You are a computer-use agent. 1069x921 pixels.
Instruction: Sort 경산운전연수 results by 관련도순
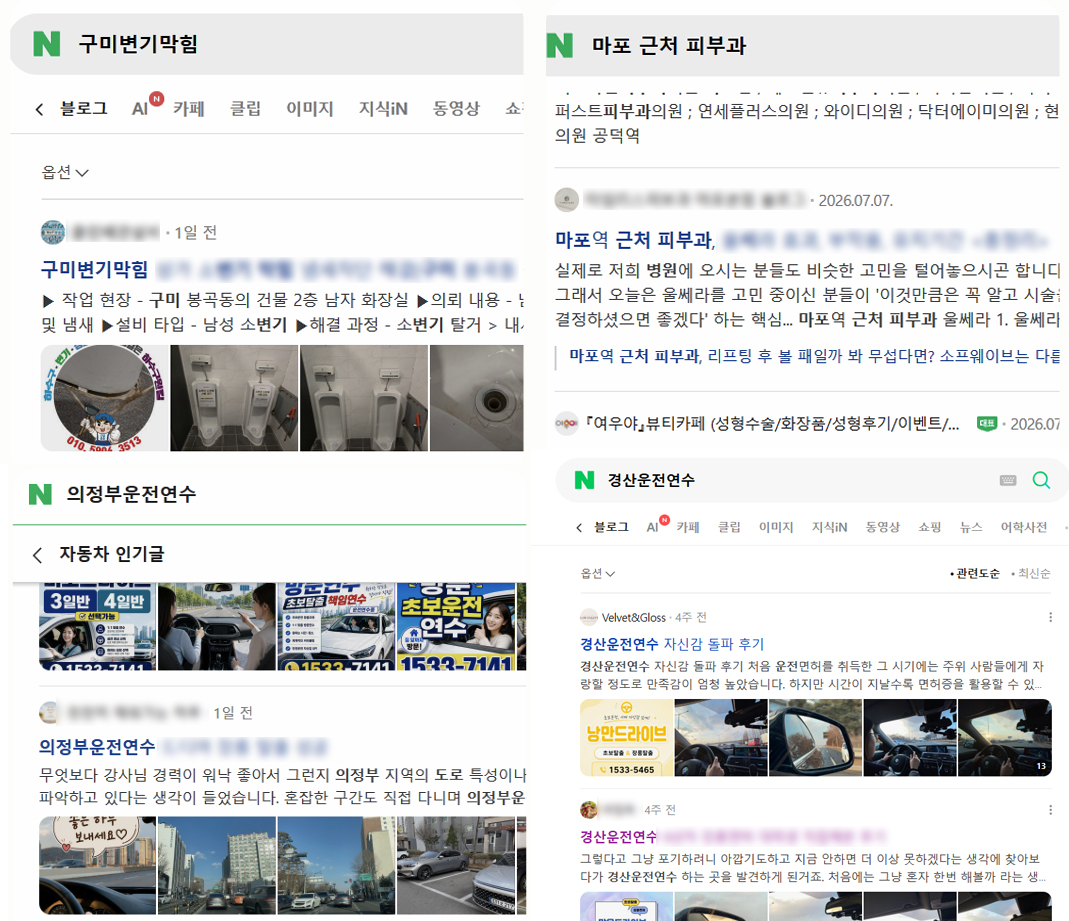(x=975, y=573)
